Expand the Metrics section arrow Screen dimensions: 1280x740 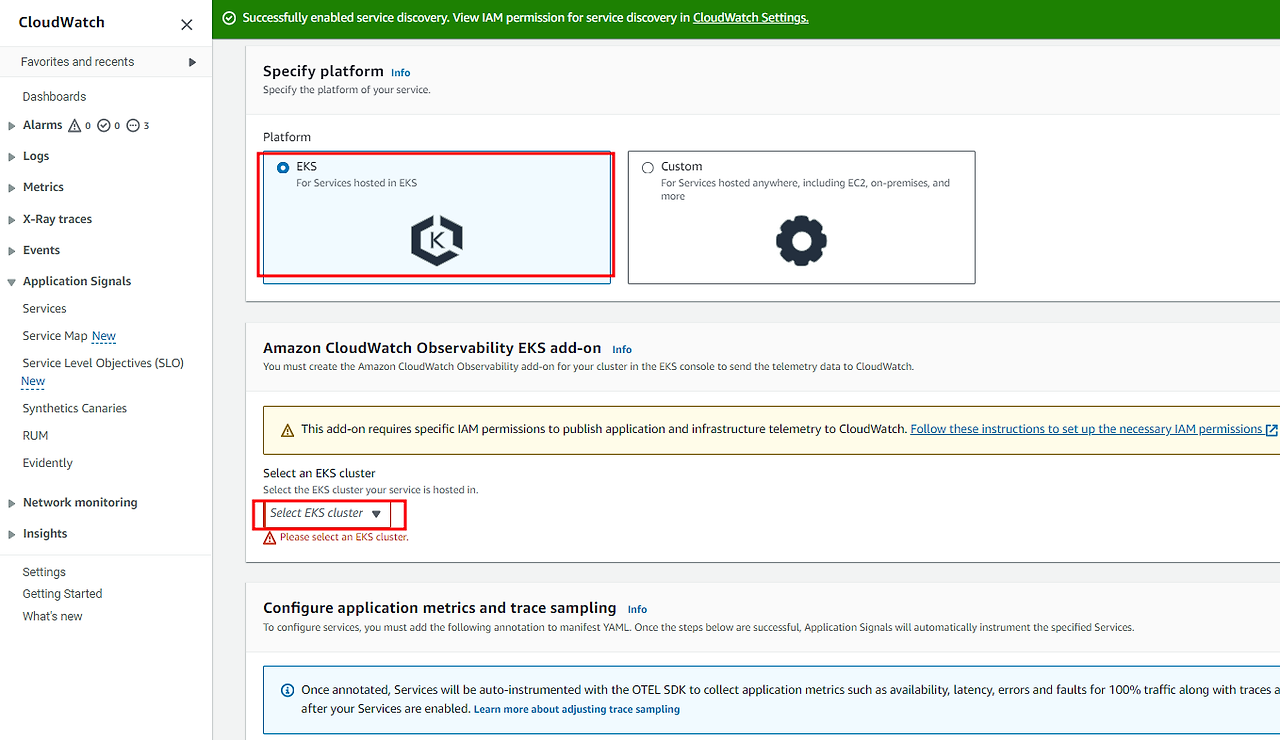11,188
